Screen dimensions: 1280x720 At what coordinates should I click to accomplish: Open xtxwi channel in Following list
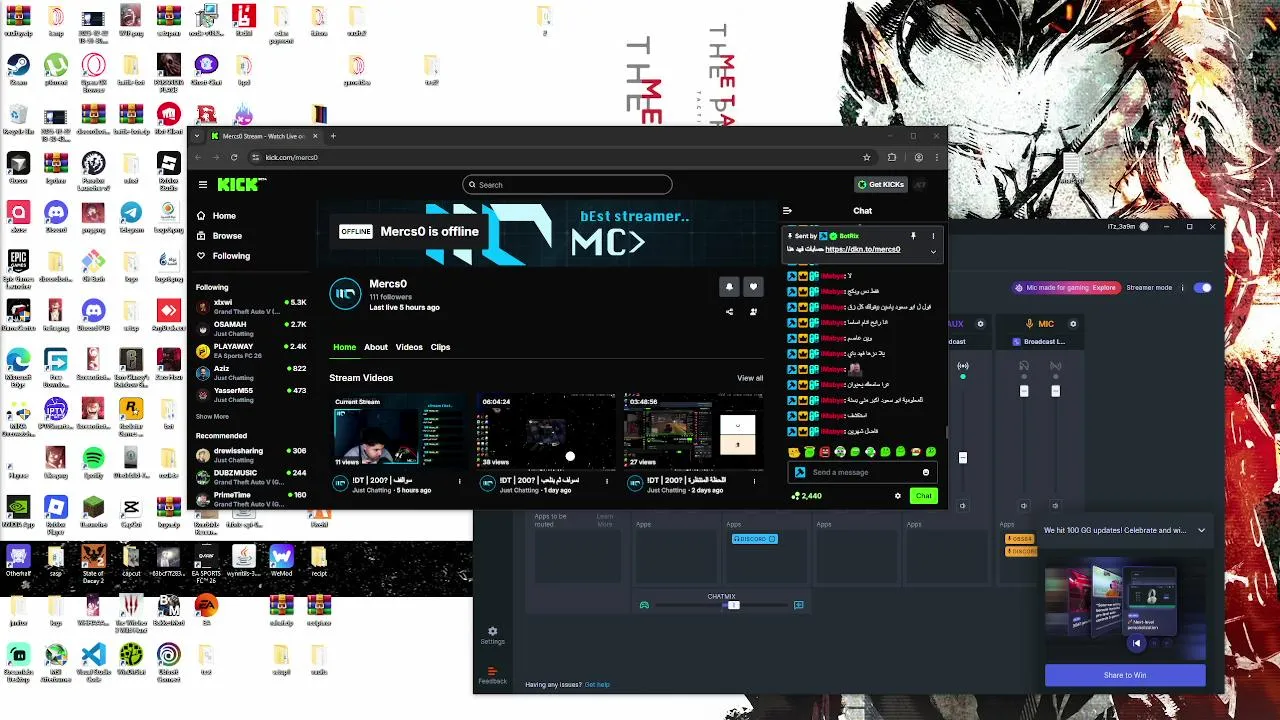coord(252,306)
